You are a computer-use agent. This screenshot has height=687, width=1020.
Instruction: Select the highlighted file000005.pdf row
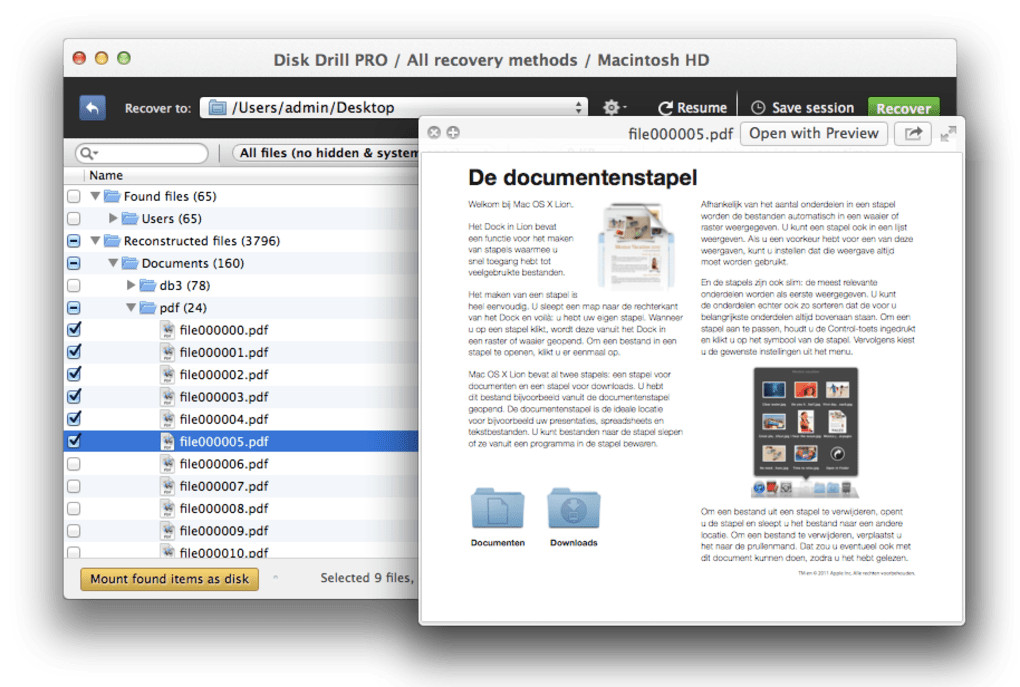pos(241,441)
